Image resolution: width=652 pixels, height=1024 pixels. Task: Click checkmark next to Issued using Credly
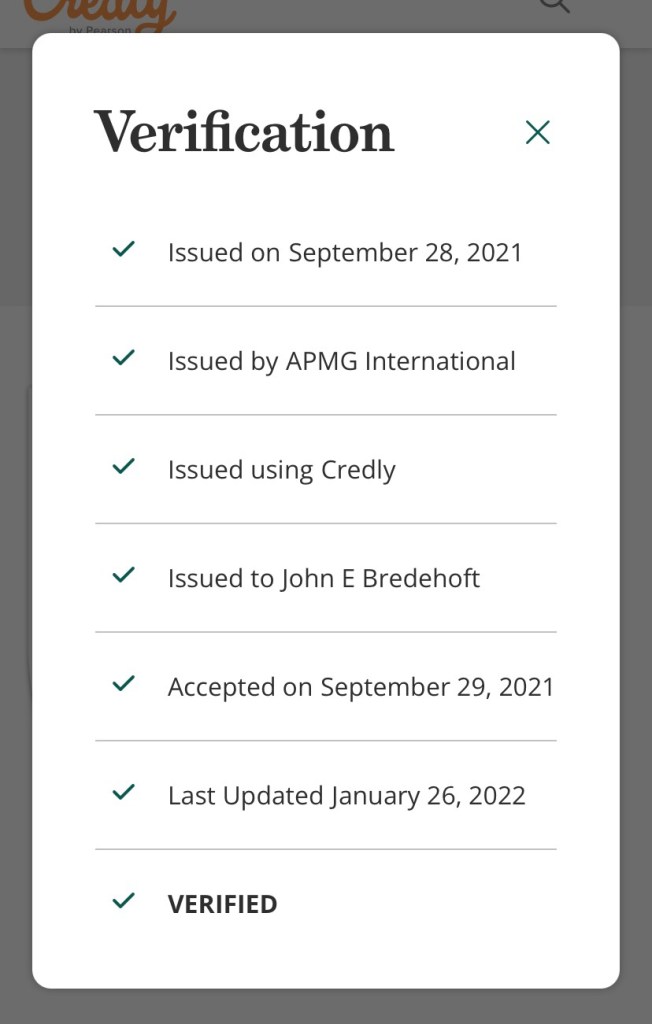[124, 467]
